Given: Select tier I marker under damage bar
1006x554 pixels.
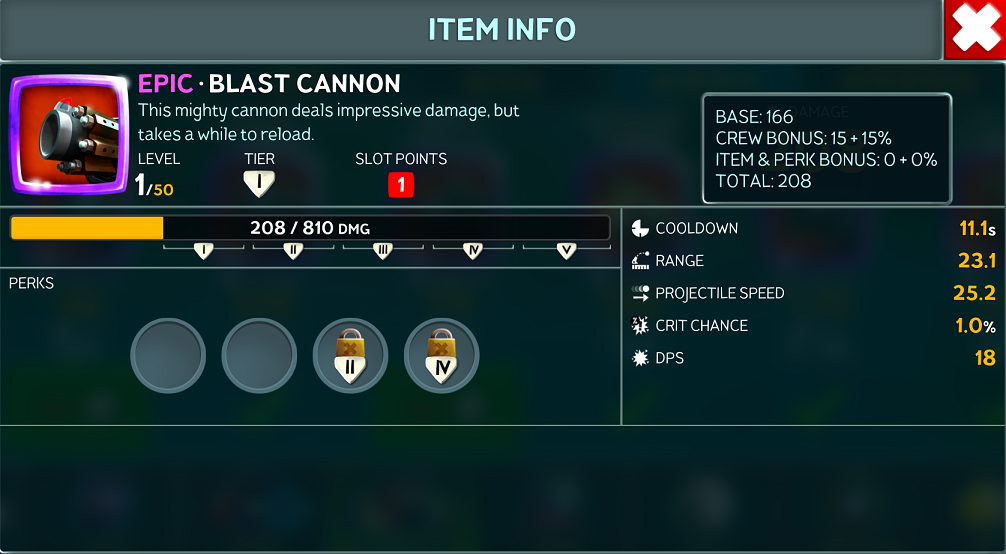Looking at the screenshot, I should point(203,250).
